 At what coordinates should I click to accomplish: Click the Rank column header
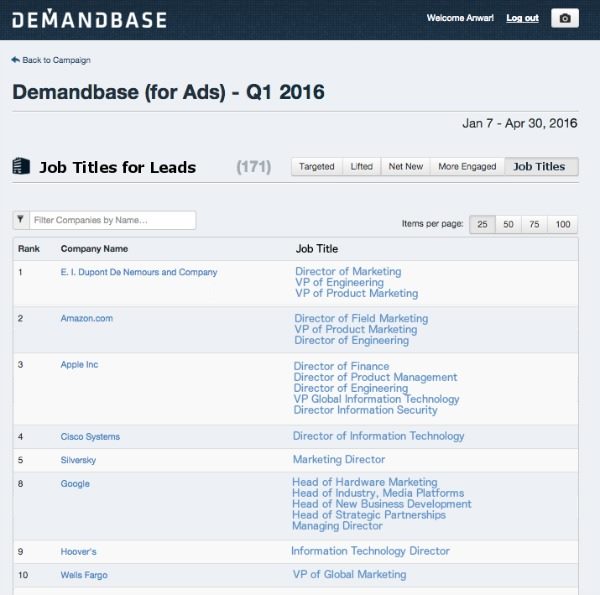pos(29,249)
